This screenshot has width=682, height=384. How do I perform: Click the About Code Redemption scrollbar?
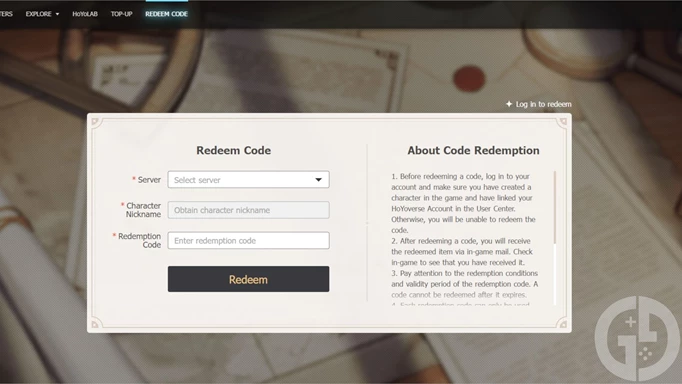pyautogui.click(x=555, y=208)
